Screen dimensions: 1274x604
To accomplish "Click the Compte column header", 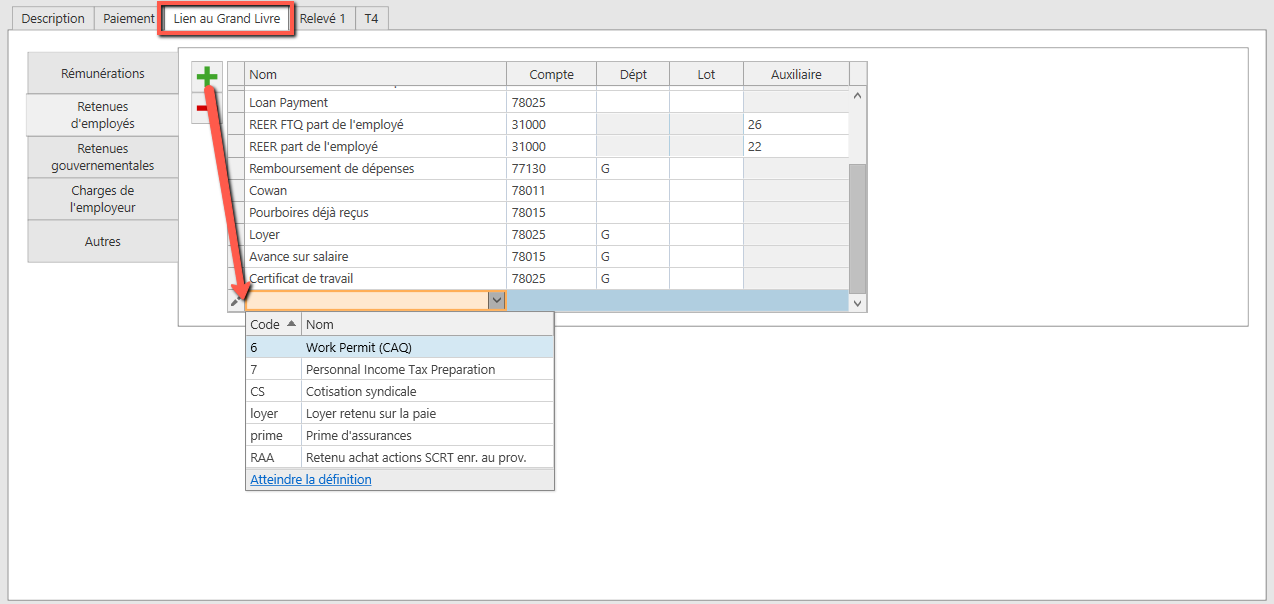I will (552, 74).
